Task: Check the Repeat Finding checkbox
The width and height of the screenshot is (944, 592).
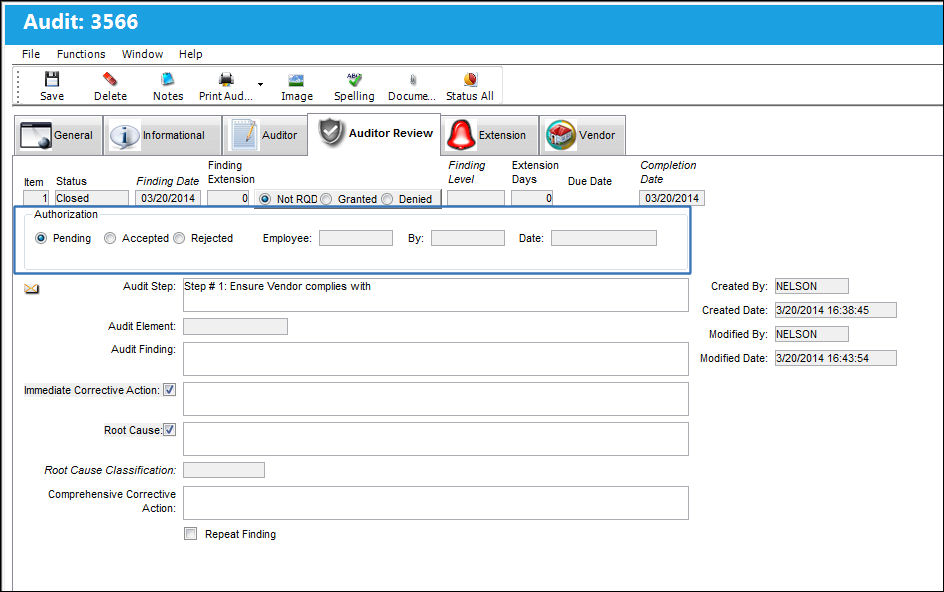Action: coord(190,534)
